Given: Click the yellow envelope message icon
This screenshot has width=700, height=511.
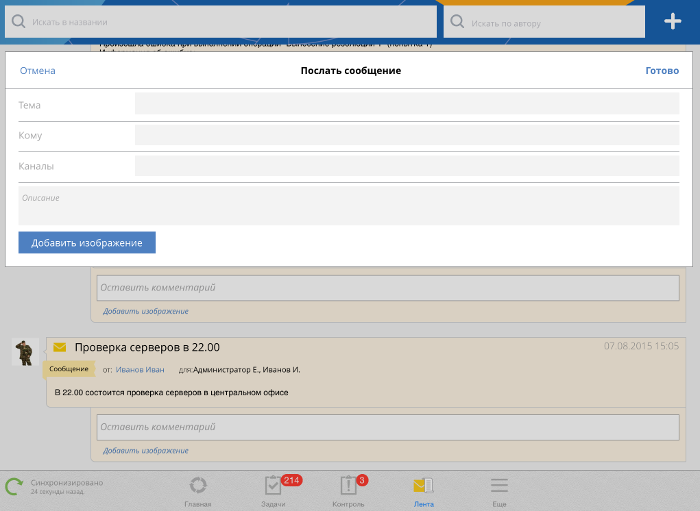Looking at the screenshot, I should click(x=59, y=347).
